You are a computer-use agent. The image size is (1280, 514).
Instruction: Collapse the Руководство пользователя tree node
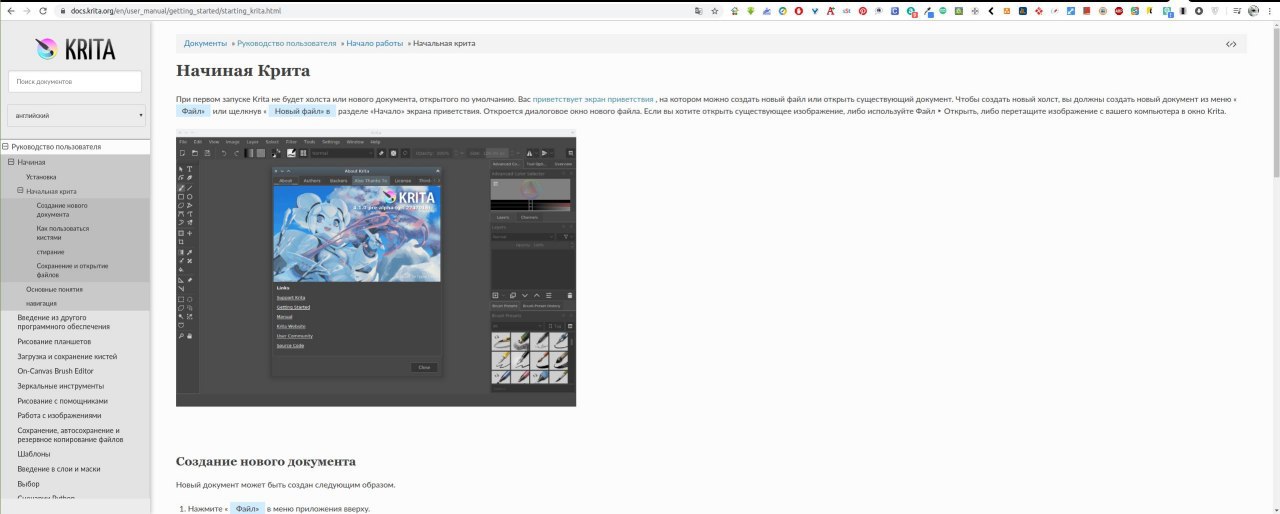point(5,146)
